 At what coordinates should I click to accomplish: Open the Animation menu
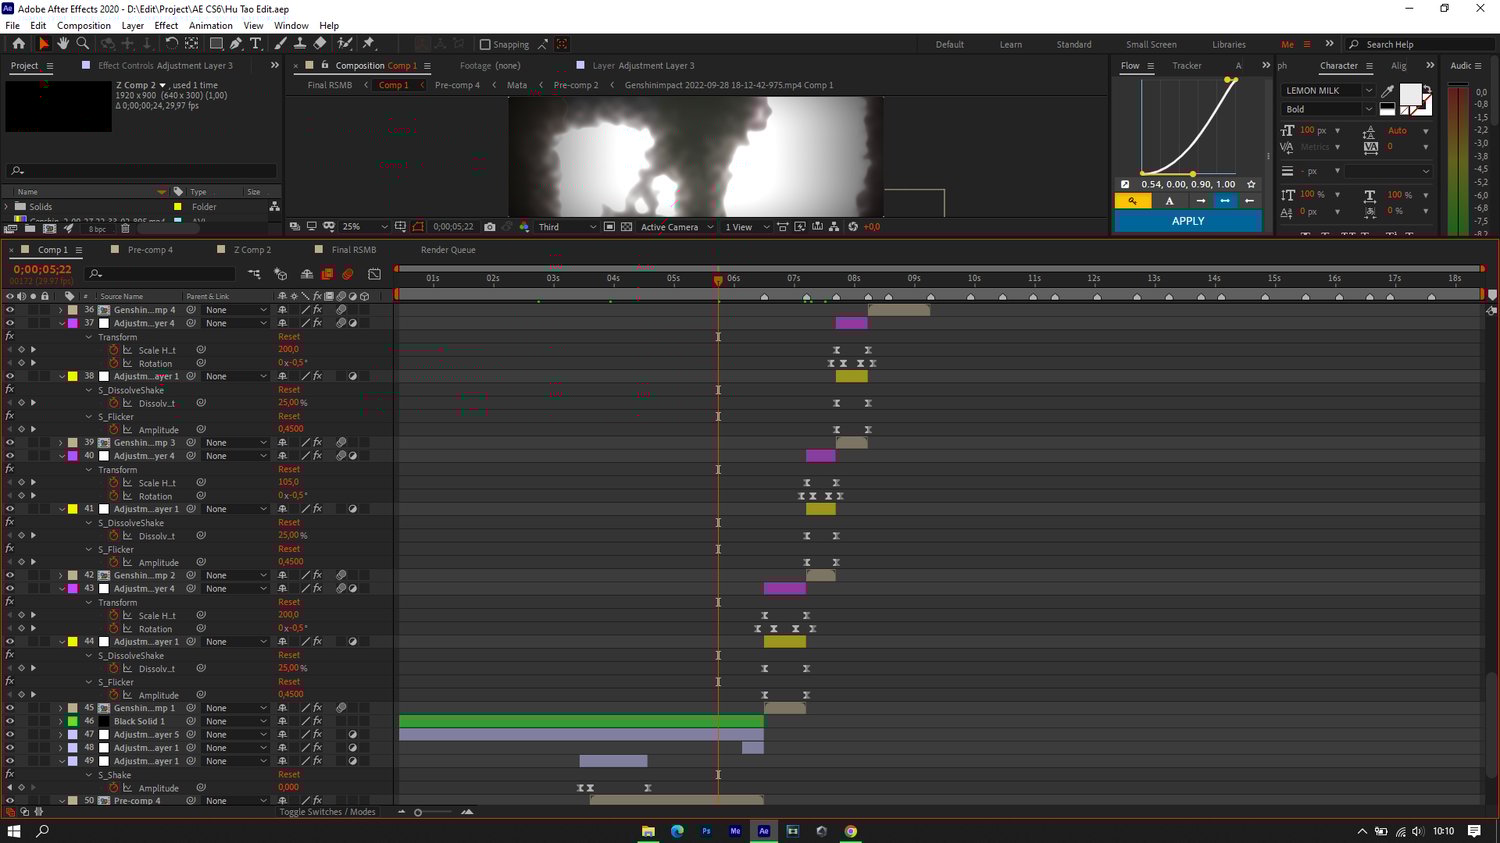tap(210, 25)
